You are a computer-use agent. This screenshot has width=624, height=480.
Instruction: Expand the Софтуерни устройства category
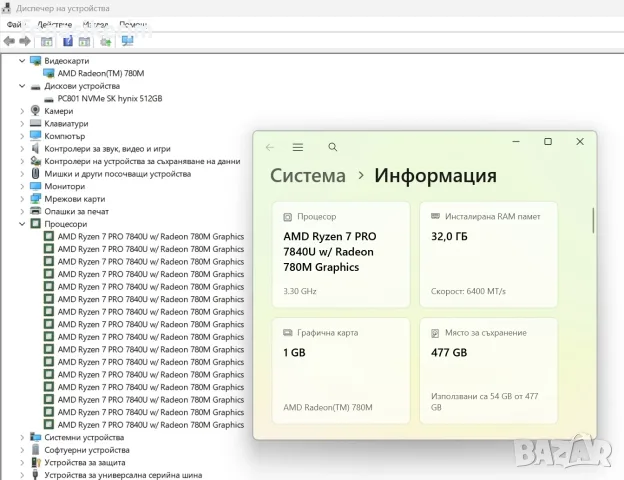point(22,450)
